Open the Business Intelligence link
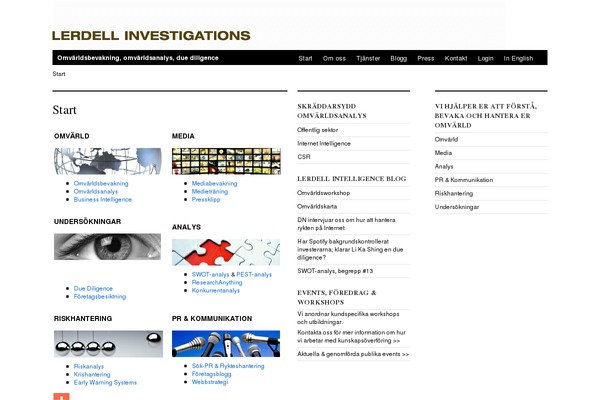 tap(103, 199)
